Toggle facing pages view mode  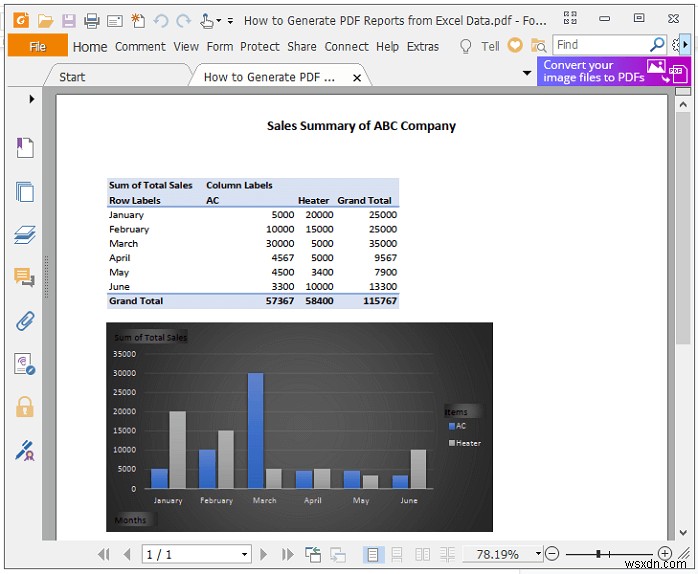pyautogui.click(x=422, y=554)
